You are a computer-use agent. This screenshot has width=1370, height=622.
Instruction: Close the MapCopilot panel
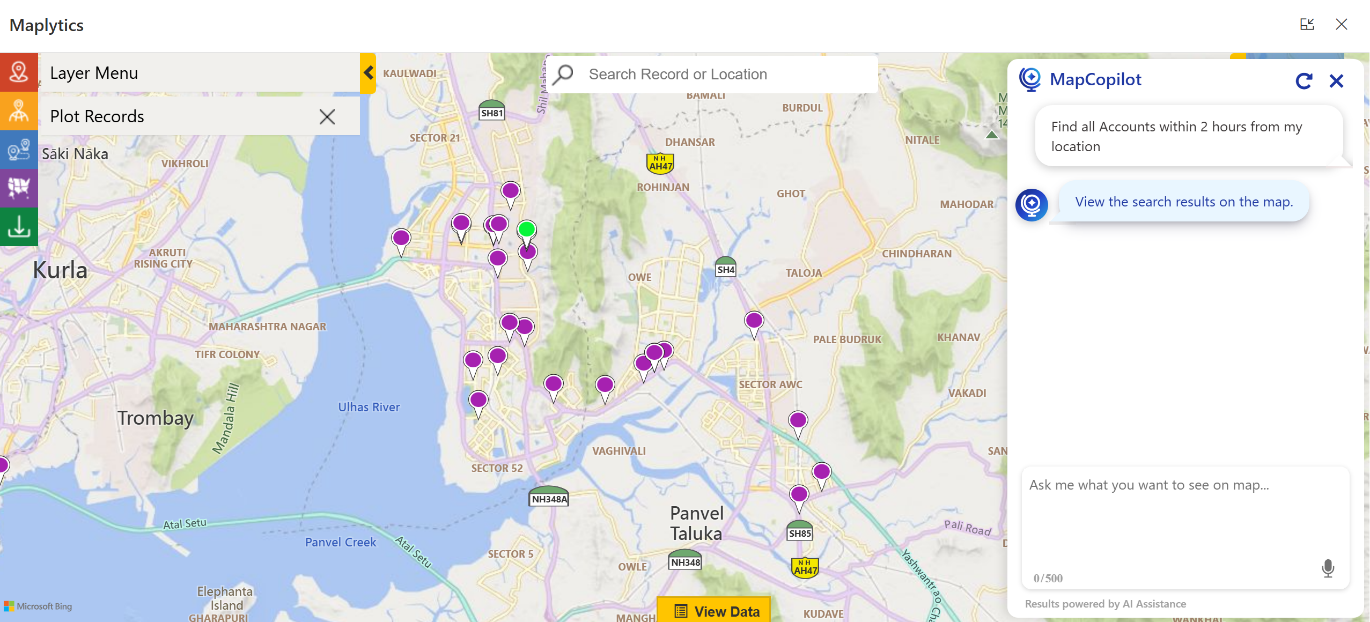point(1336,81)
